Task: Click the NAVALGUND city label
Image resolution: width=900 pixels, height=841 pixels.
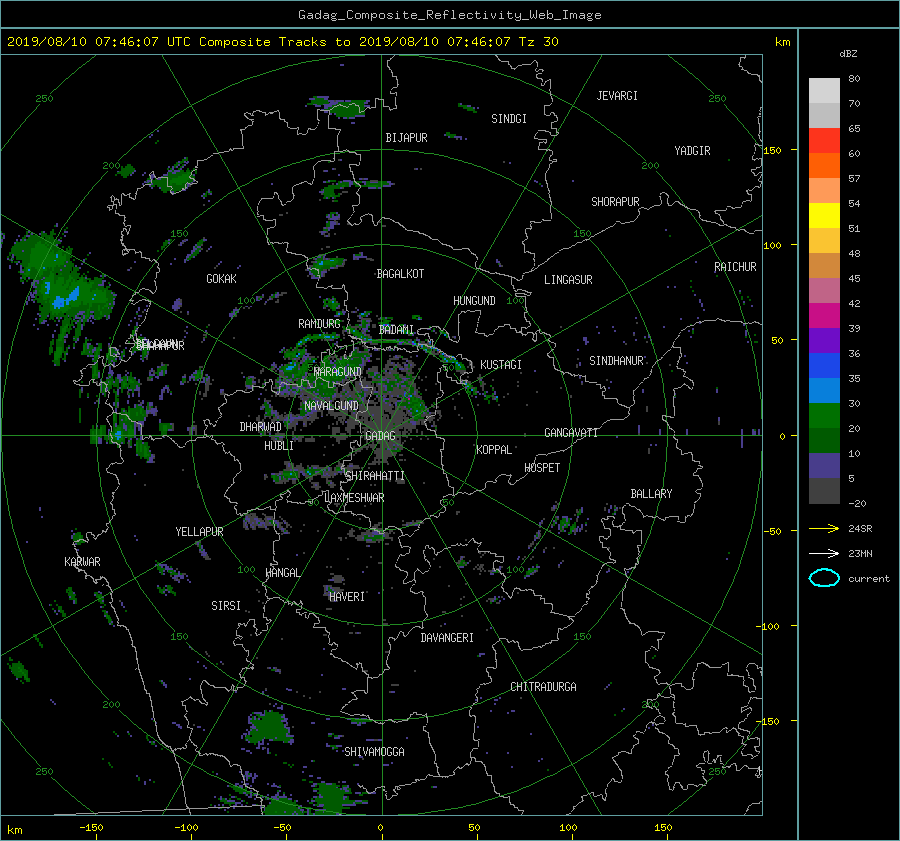Action: click(x=331, y=406)
